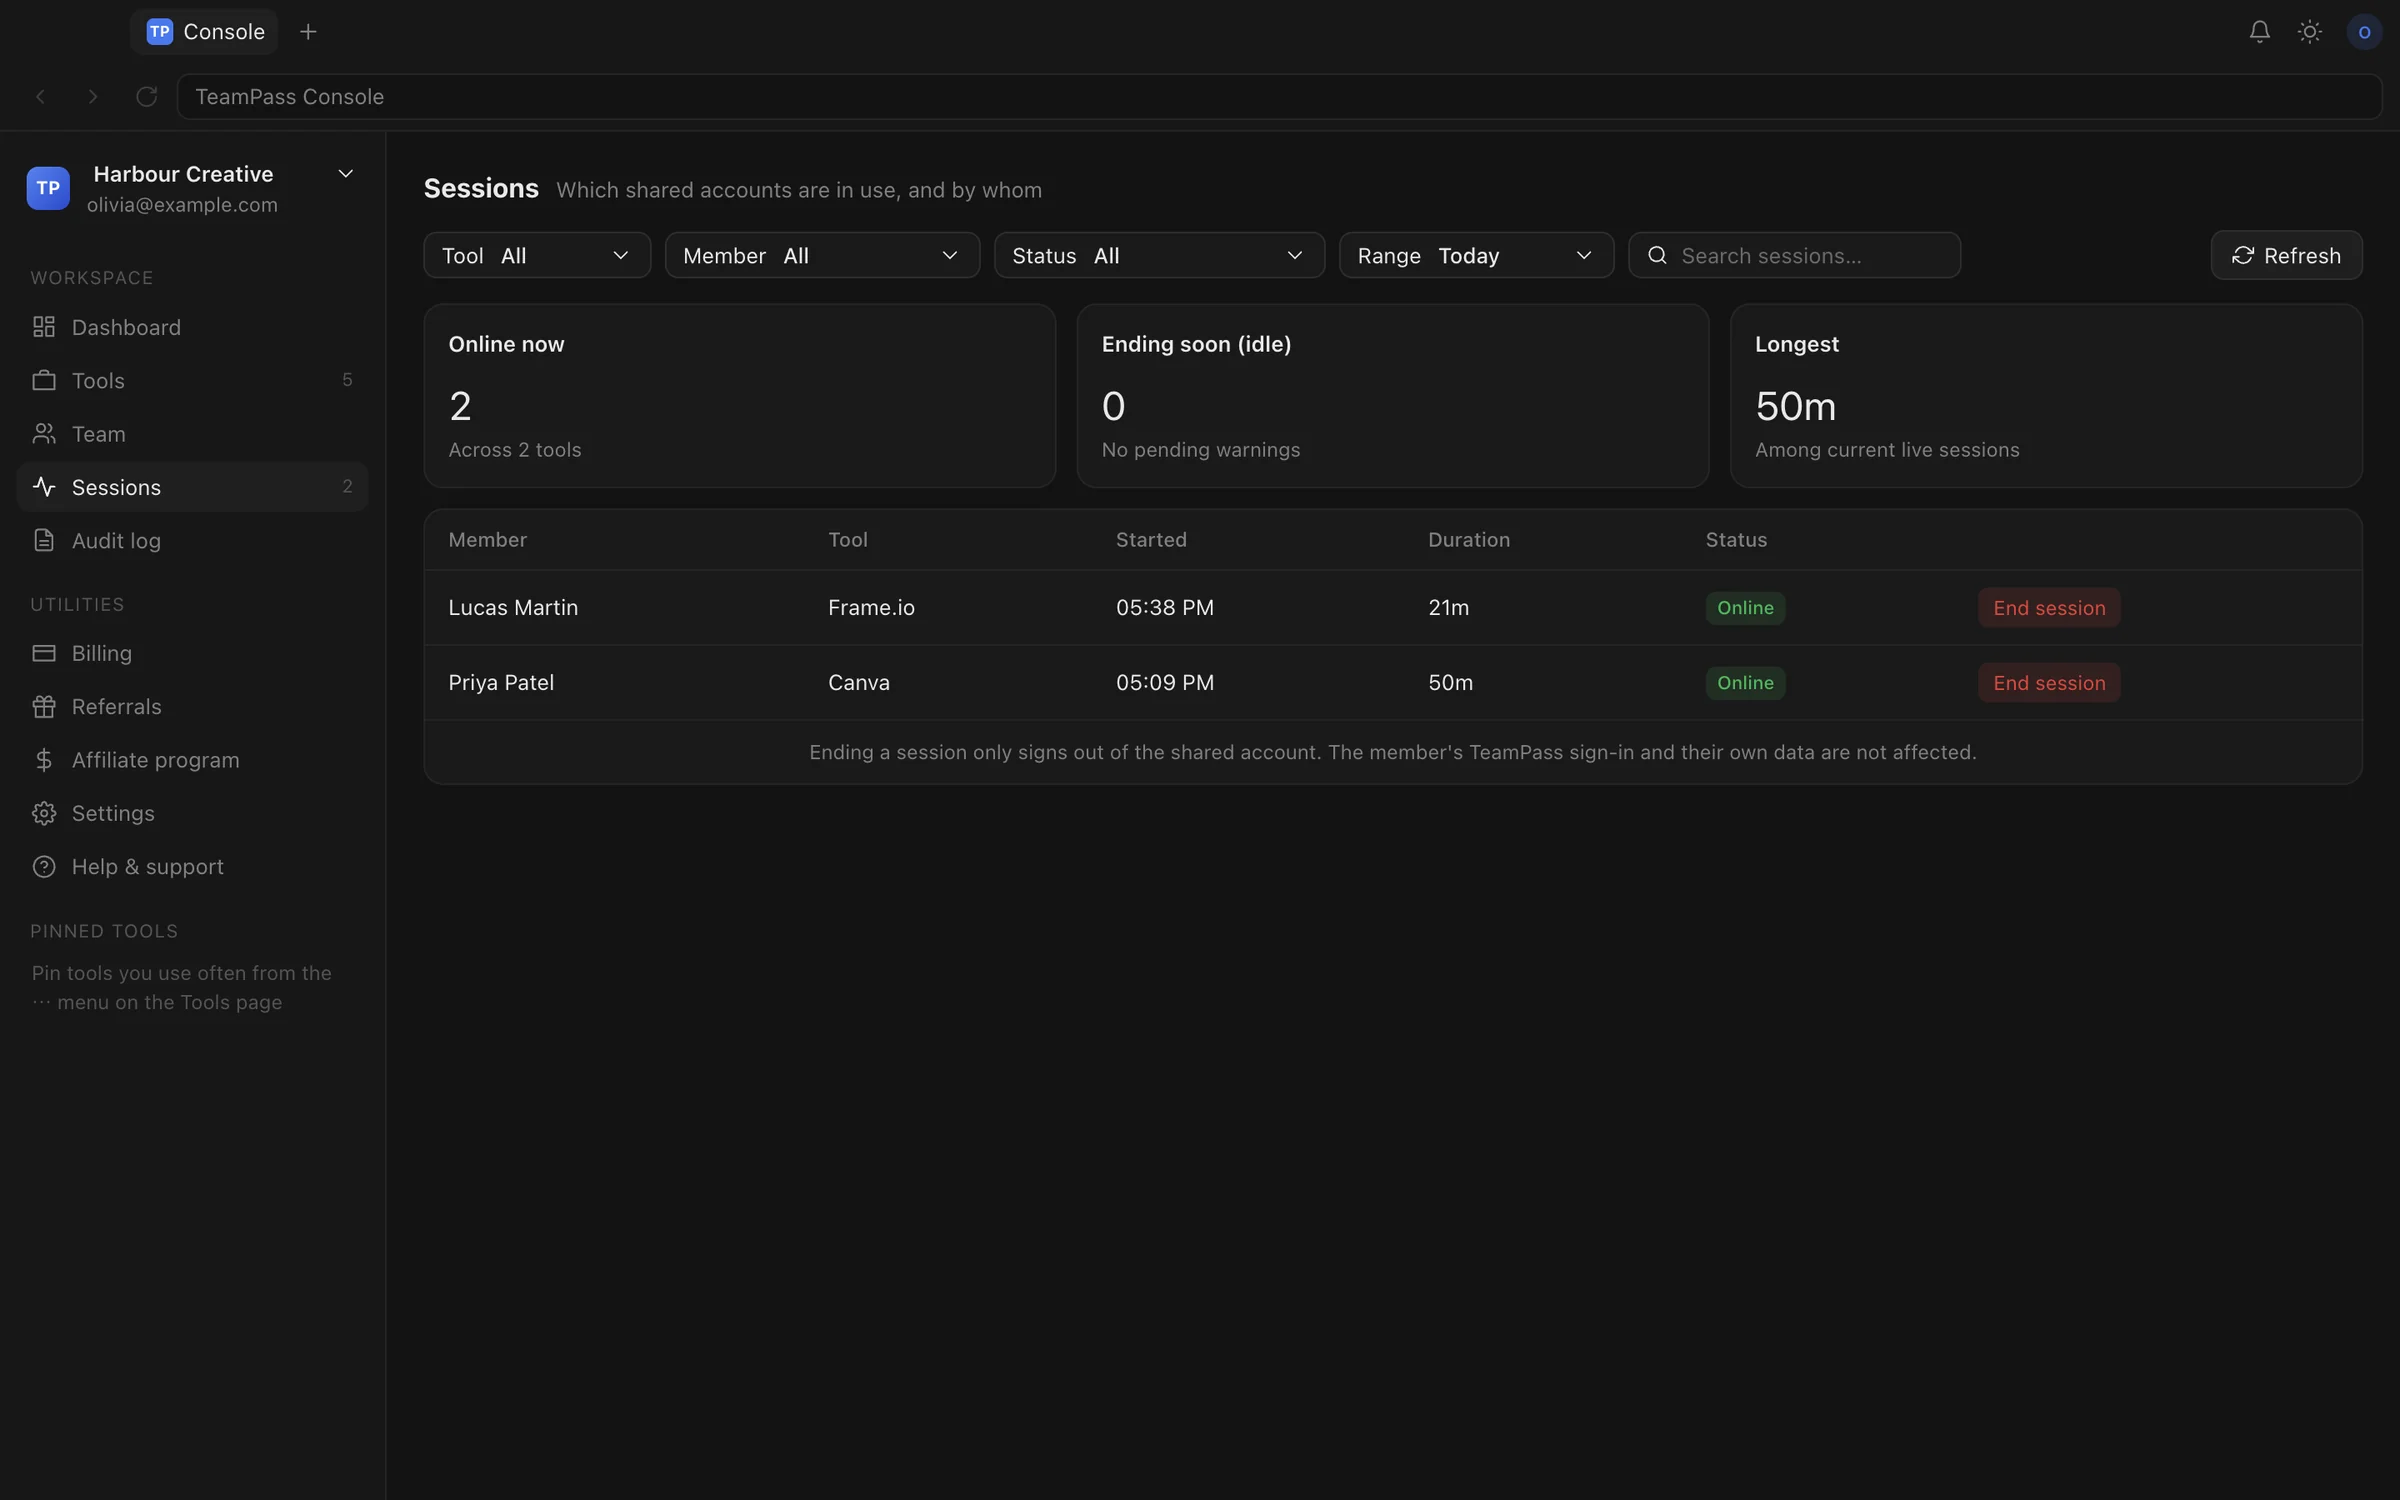Select Sessions in the sidebar
Image resolution: width=2400 pixels, height=1500 pixels.
tap(192, 487)
